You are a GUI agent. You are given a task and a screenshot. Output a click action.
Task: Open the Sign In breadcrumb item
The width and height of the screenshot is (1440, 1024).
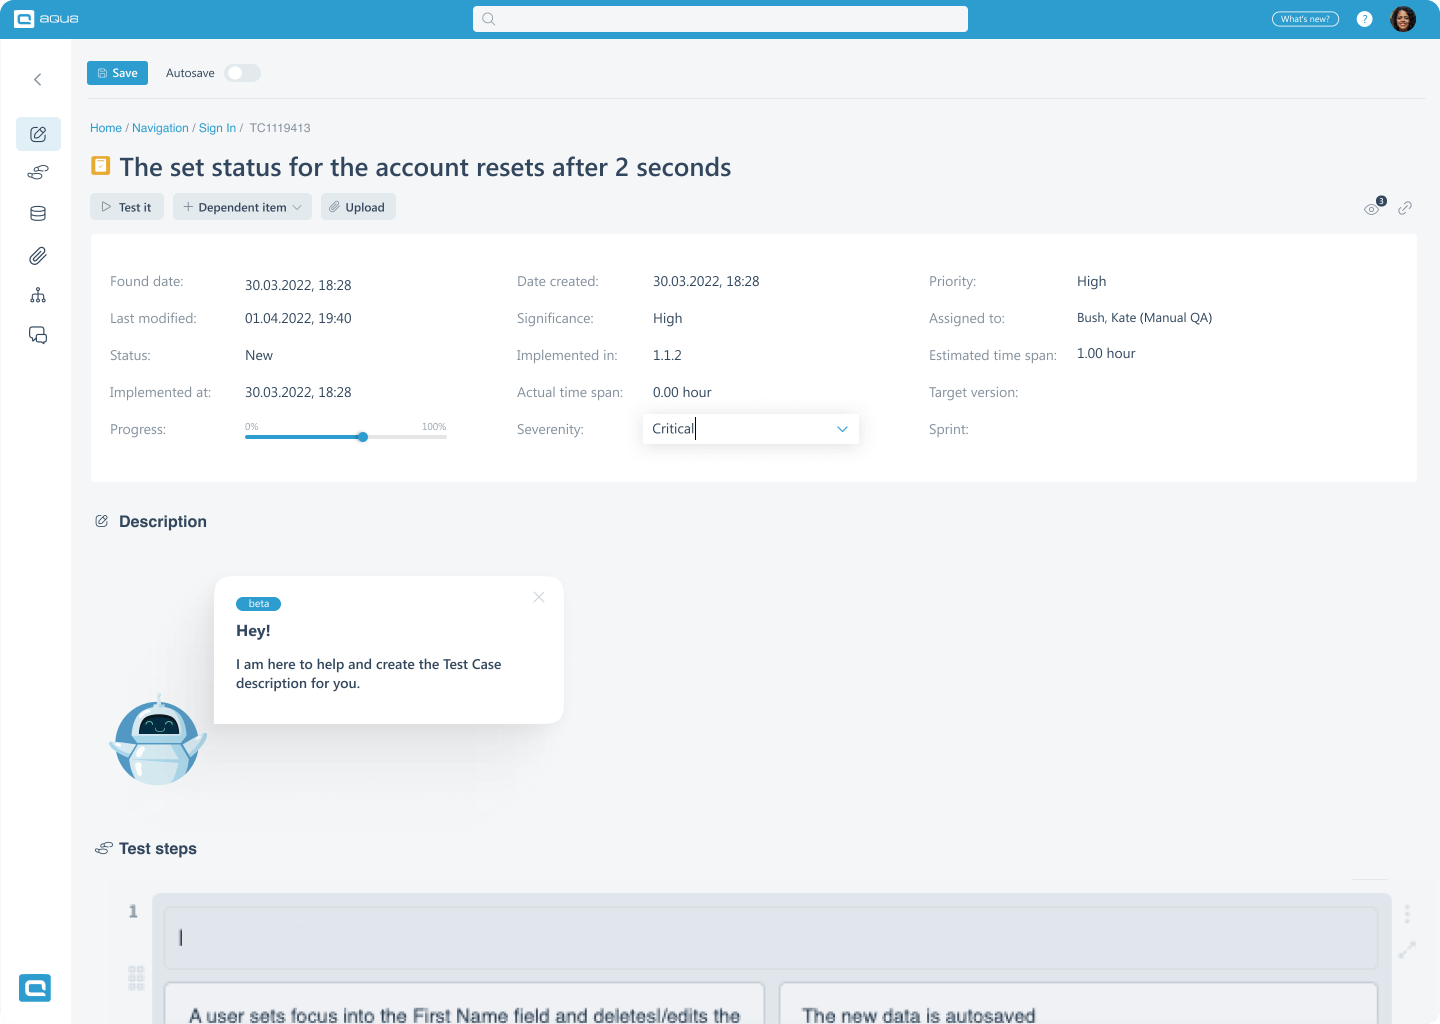[x=217, y=128]
